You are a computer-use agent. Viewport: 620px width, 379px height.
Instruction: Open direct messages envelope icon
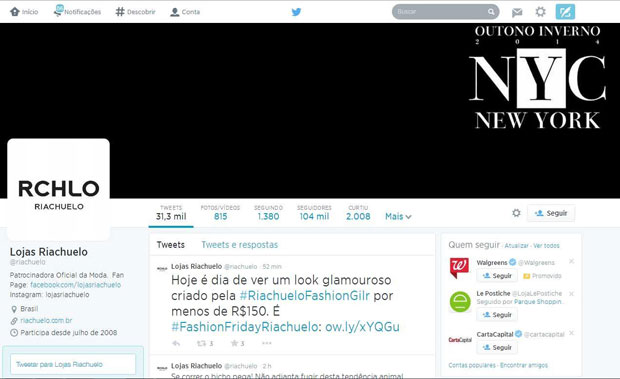tap(517, 13)
